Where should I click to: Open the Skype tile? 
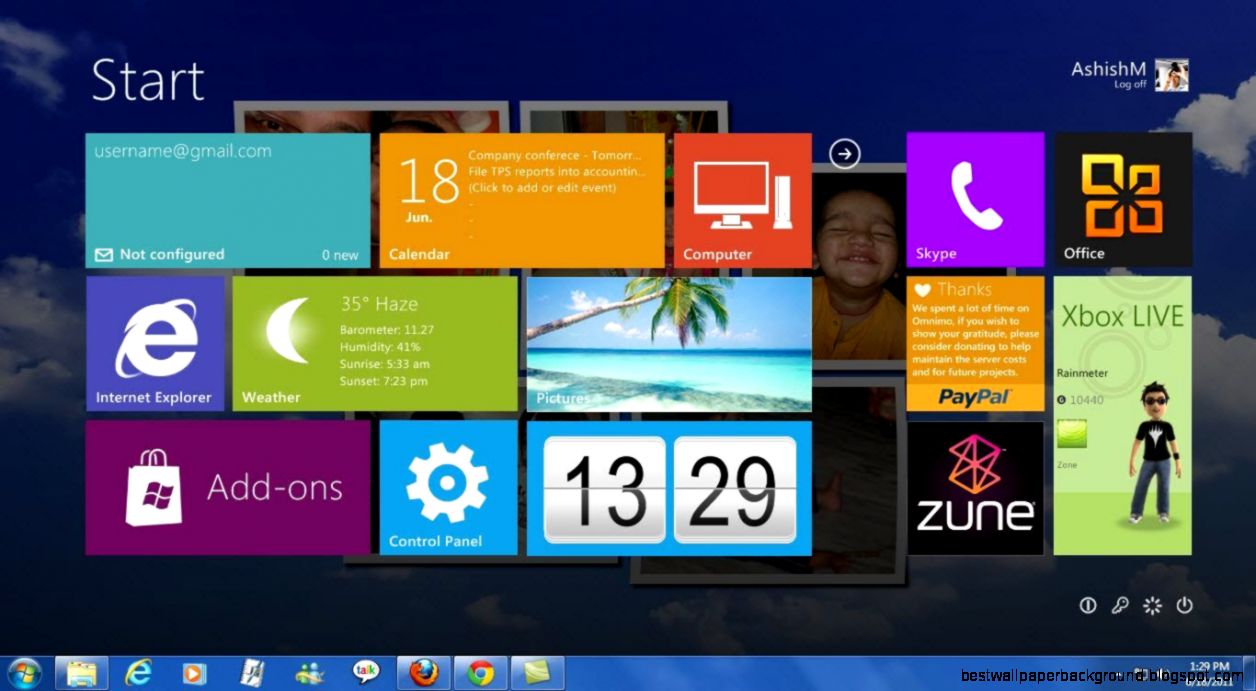(x=975, y=200)
